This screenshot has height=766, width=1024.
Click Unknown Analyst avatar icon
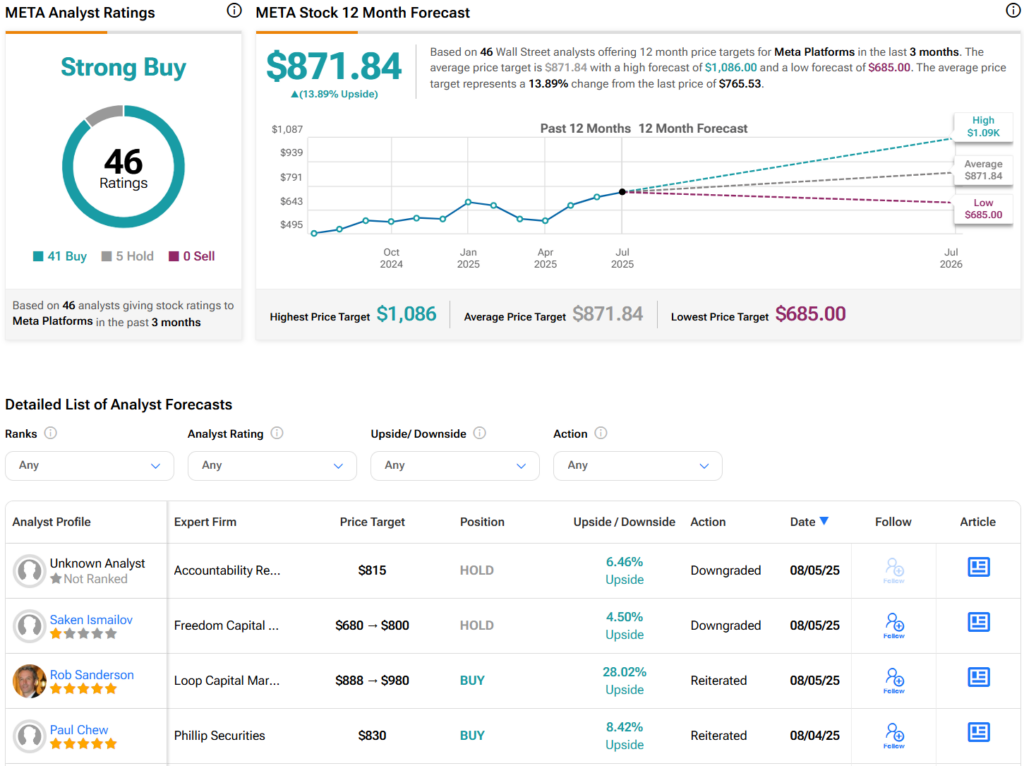point(29,571)
